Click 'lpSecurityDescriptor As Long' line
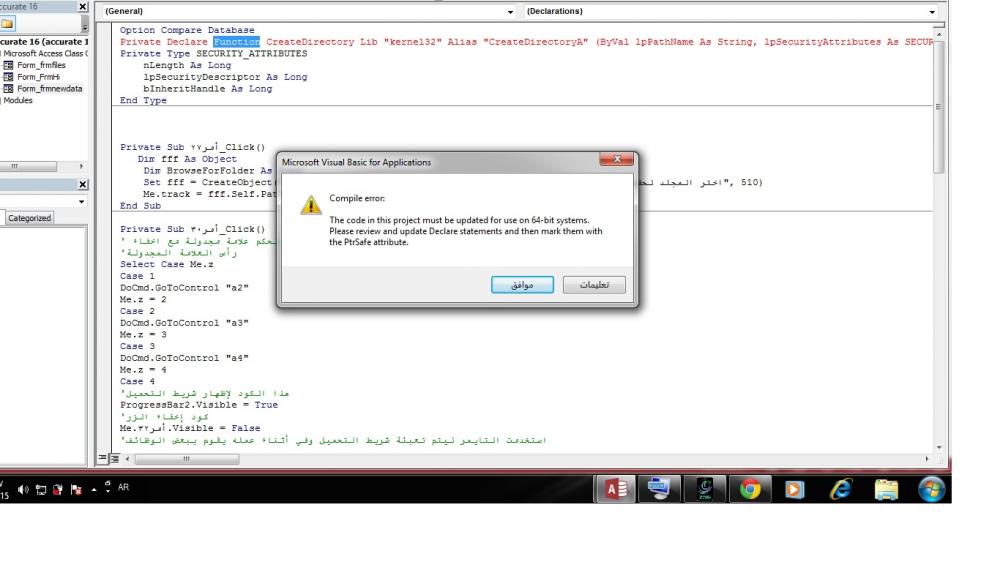Image resolution: width=1000 pixels, height=562 pixels. (225, 77)
